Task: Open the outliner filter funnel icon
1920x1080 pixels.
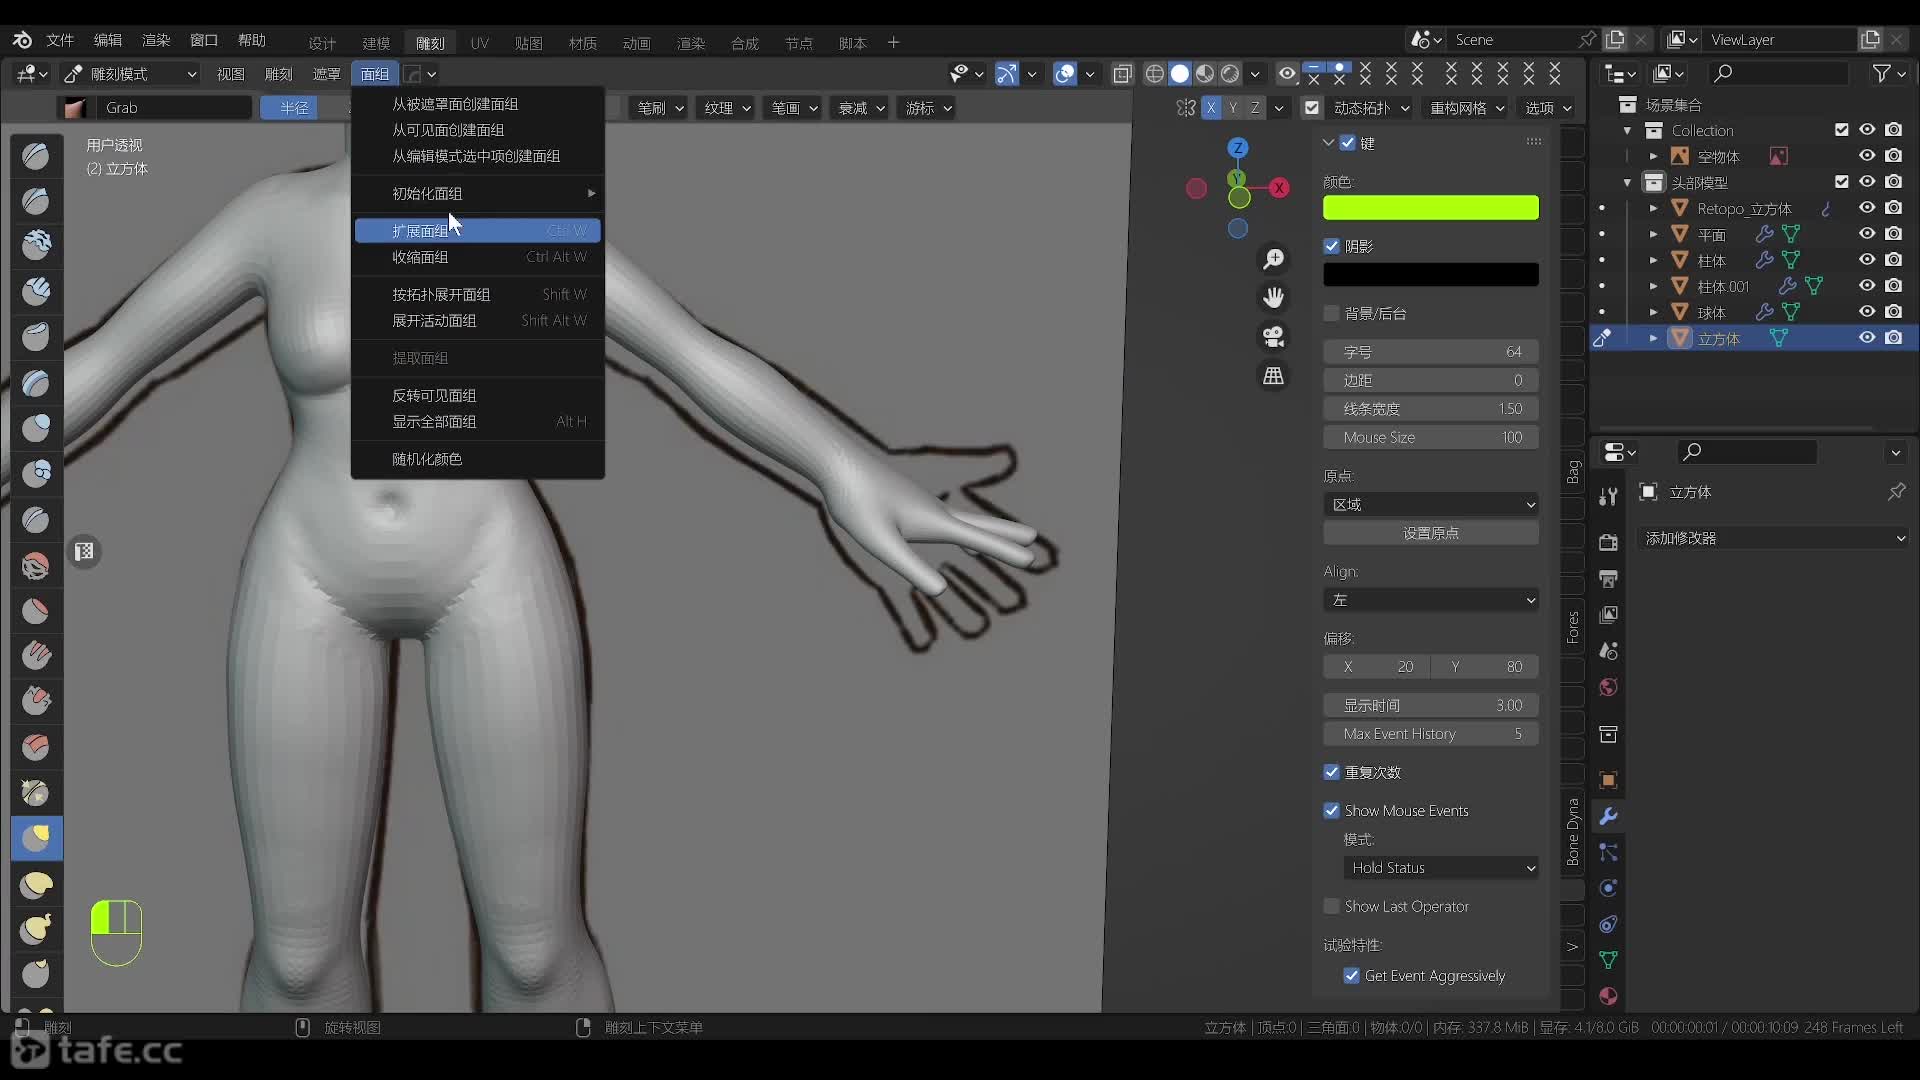Action: point(1882,74)
